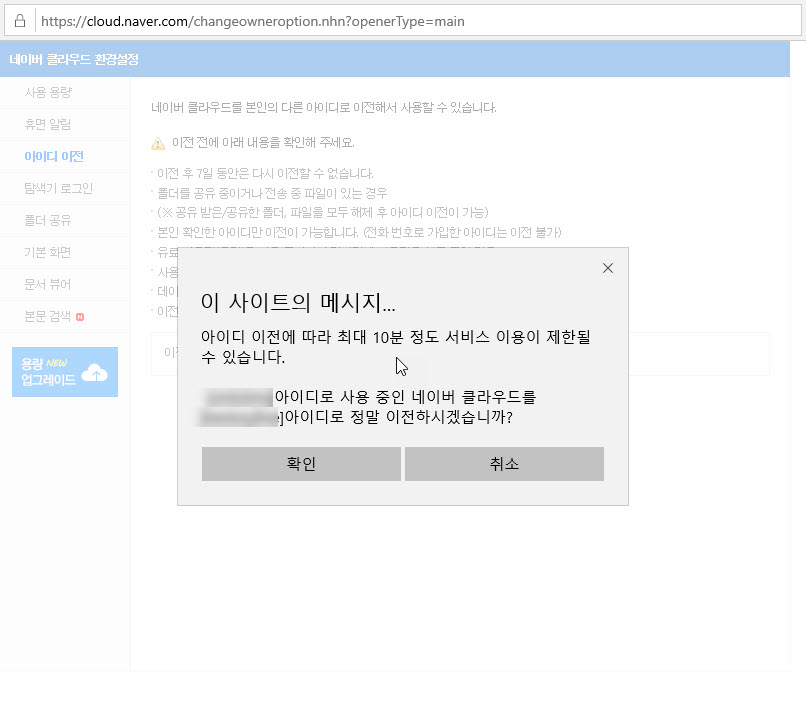Click the line beginning '본인 확인한 아이디만 이전이 가능합니다'

(x=359, y=232)
